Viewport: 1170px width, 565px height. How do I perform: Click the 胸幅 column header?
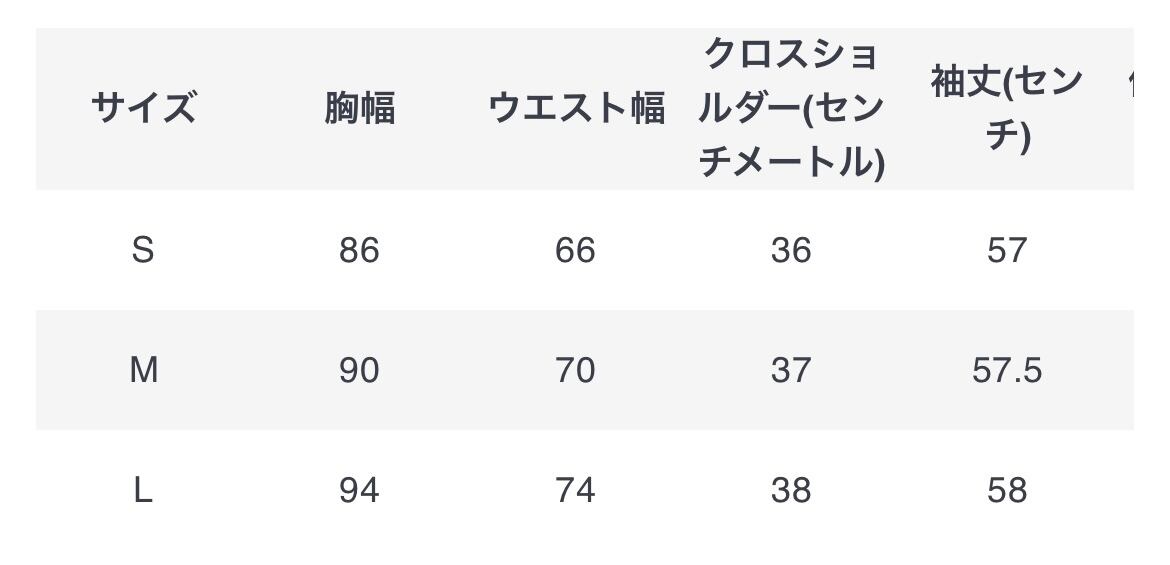[x=359, y=107]
